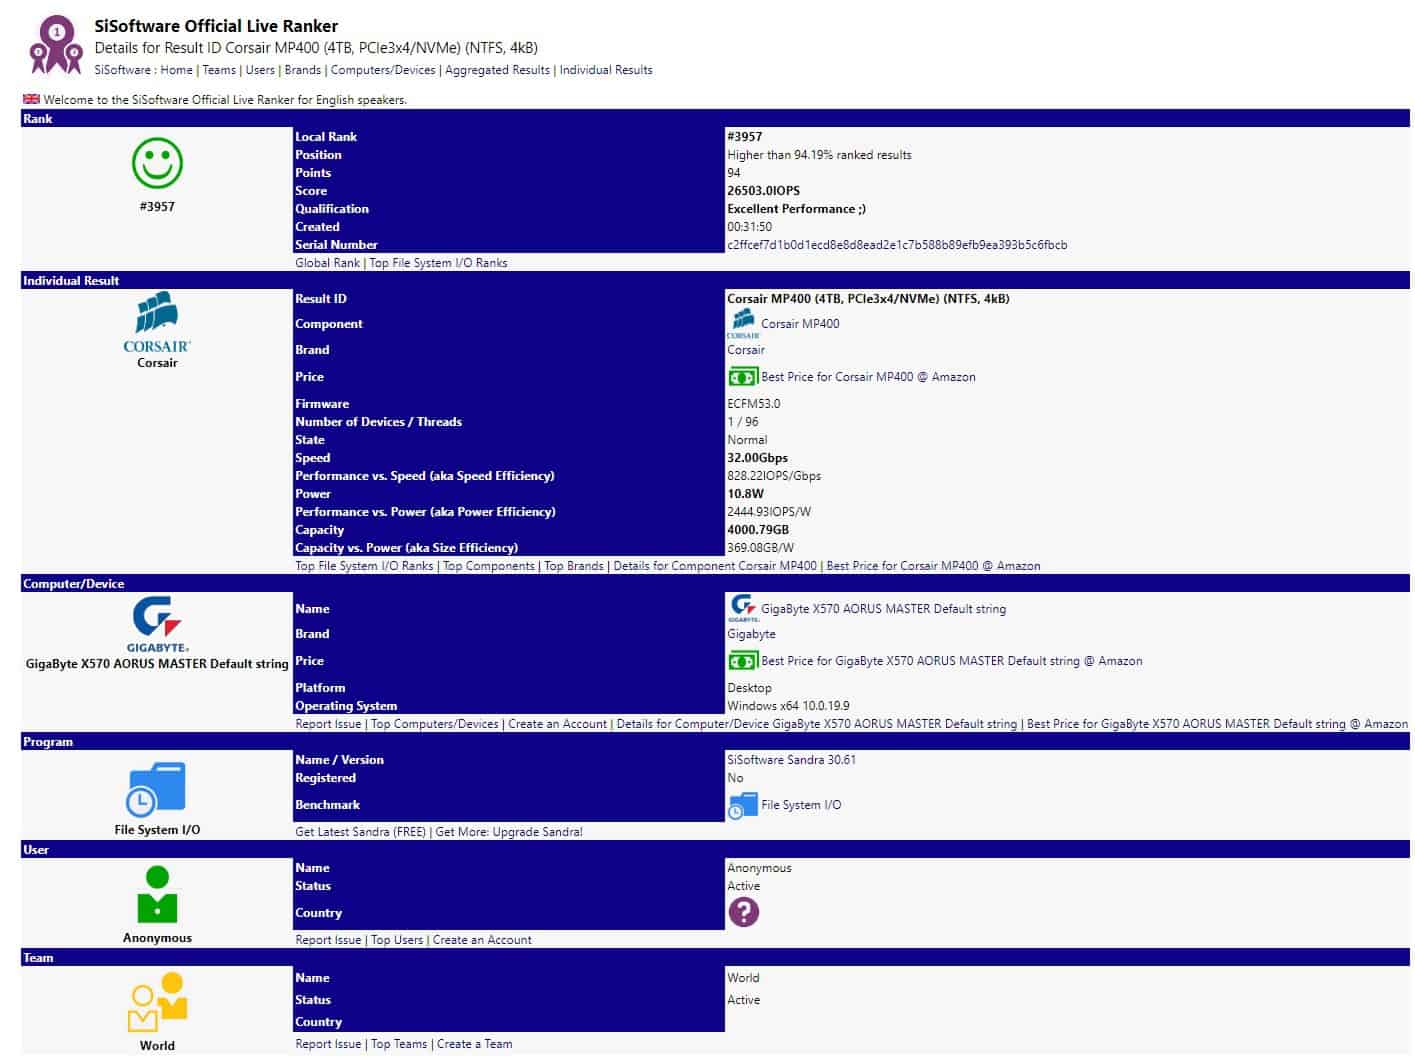The height and width of the screenshot is (1058, 1415).
Task: Click the firmware value ECFM53.0
Action: click(x=754, y=404)
